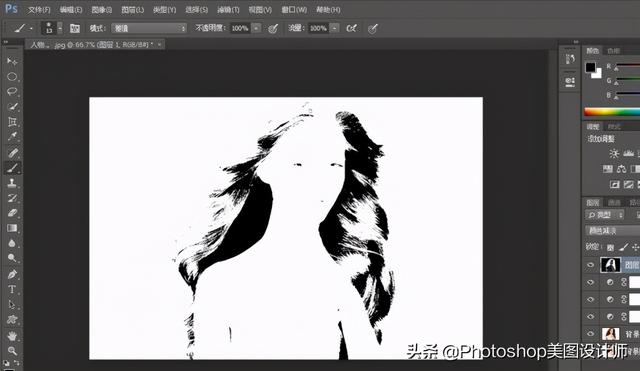Close the document tab
This screenshot has height=371, width=640.
[x=159, y=44]
